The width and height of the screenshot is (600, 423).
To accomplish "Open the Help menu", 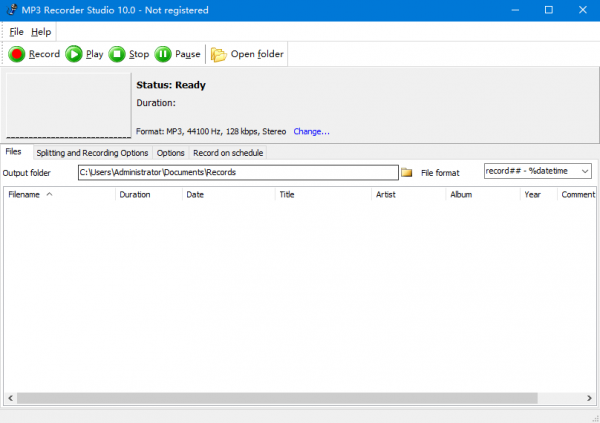I will coord(41,32).
